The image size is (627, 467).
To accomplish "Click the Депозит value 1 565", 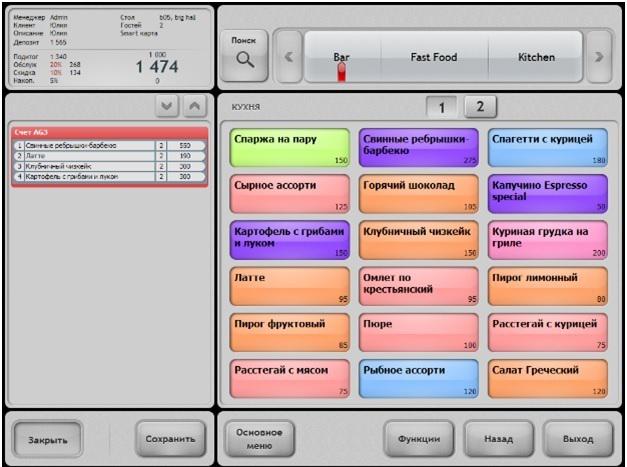I will tap(58, 42).
